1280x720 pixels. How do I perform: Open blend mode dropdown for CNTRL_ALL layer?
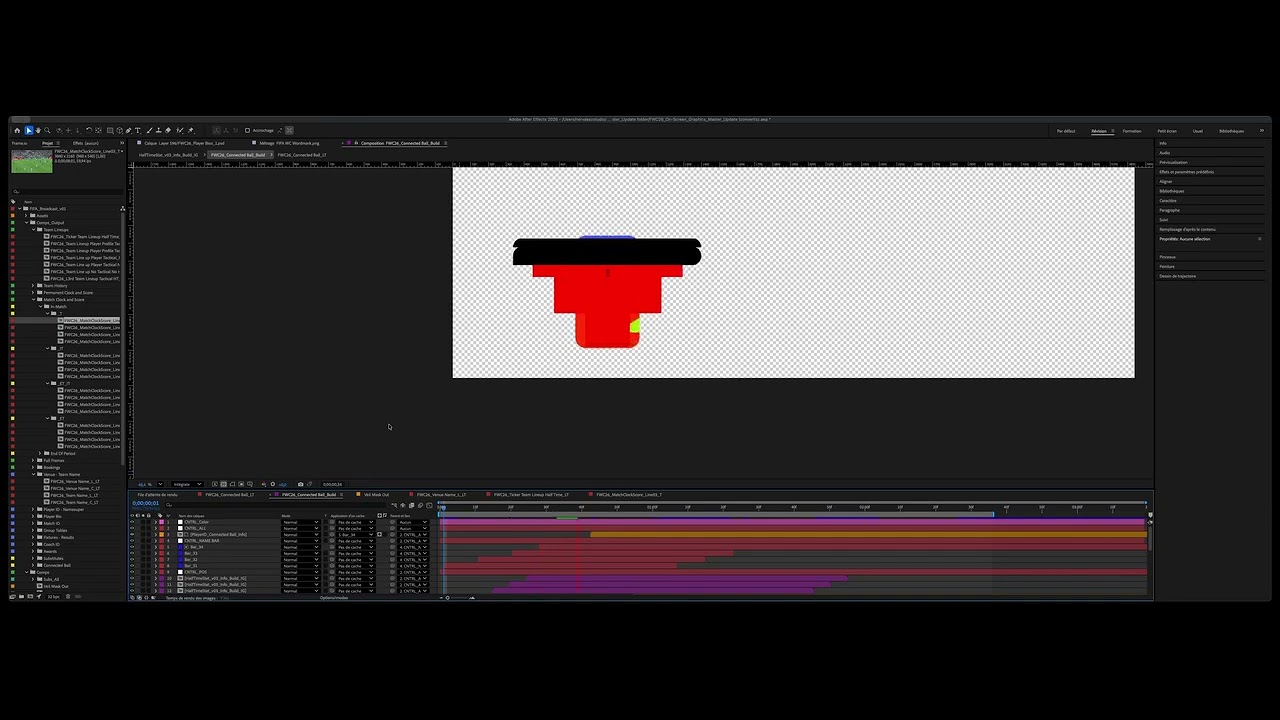tap(300, 528)
